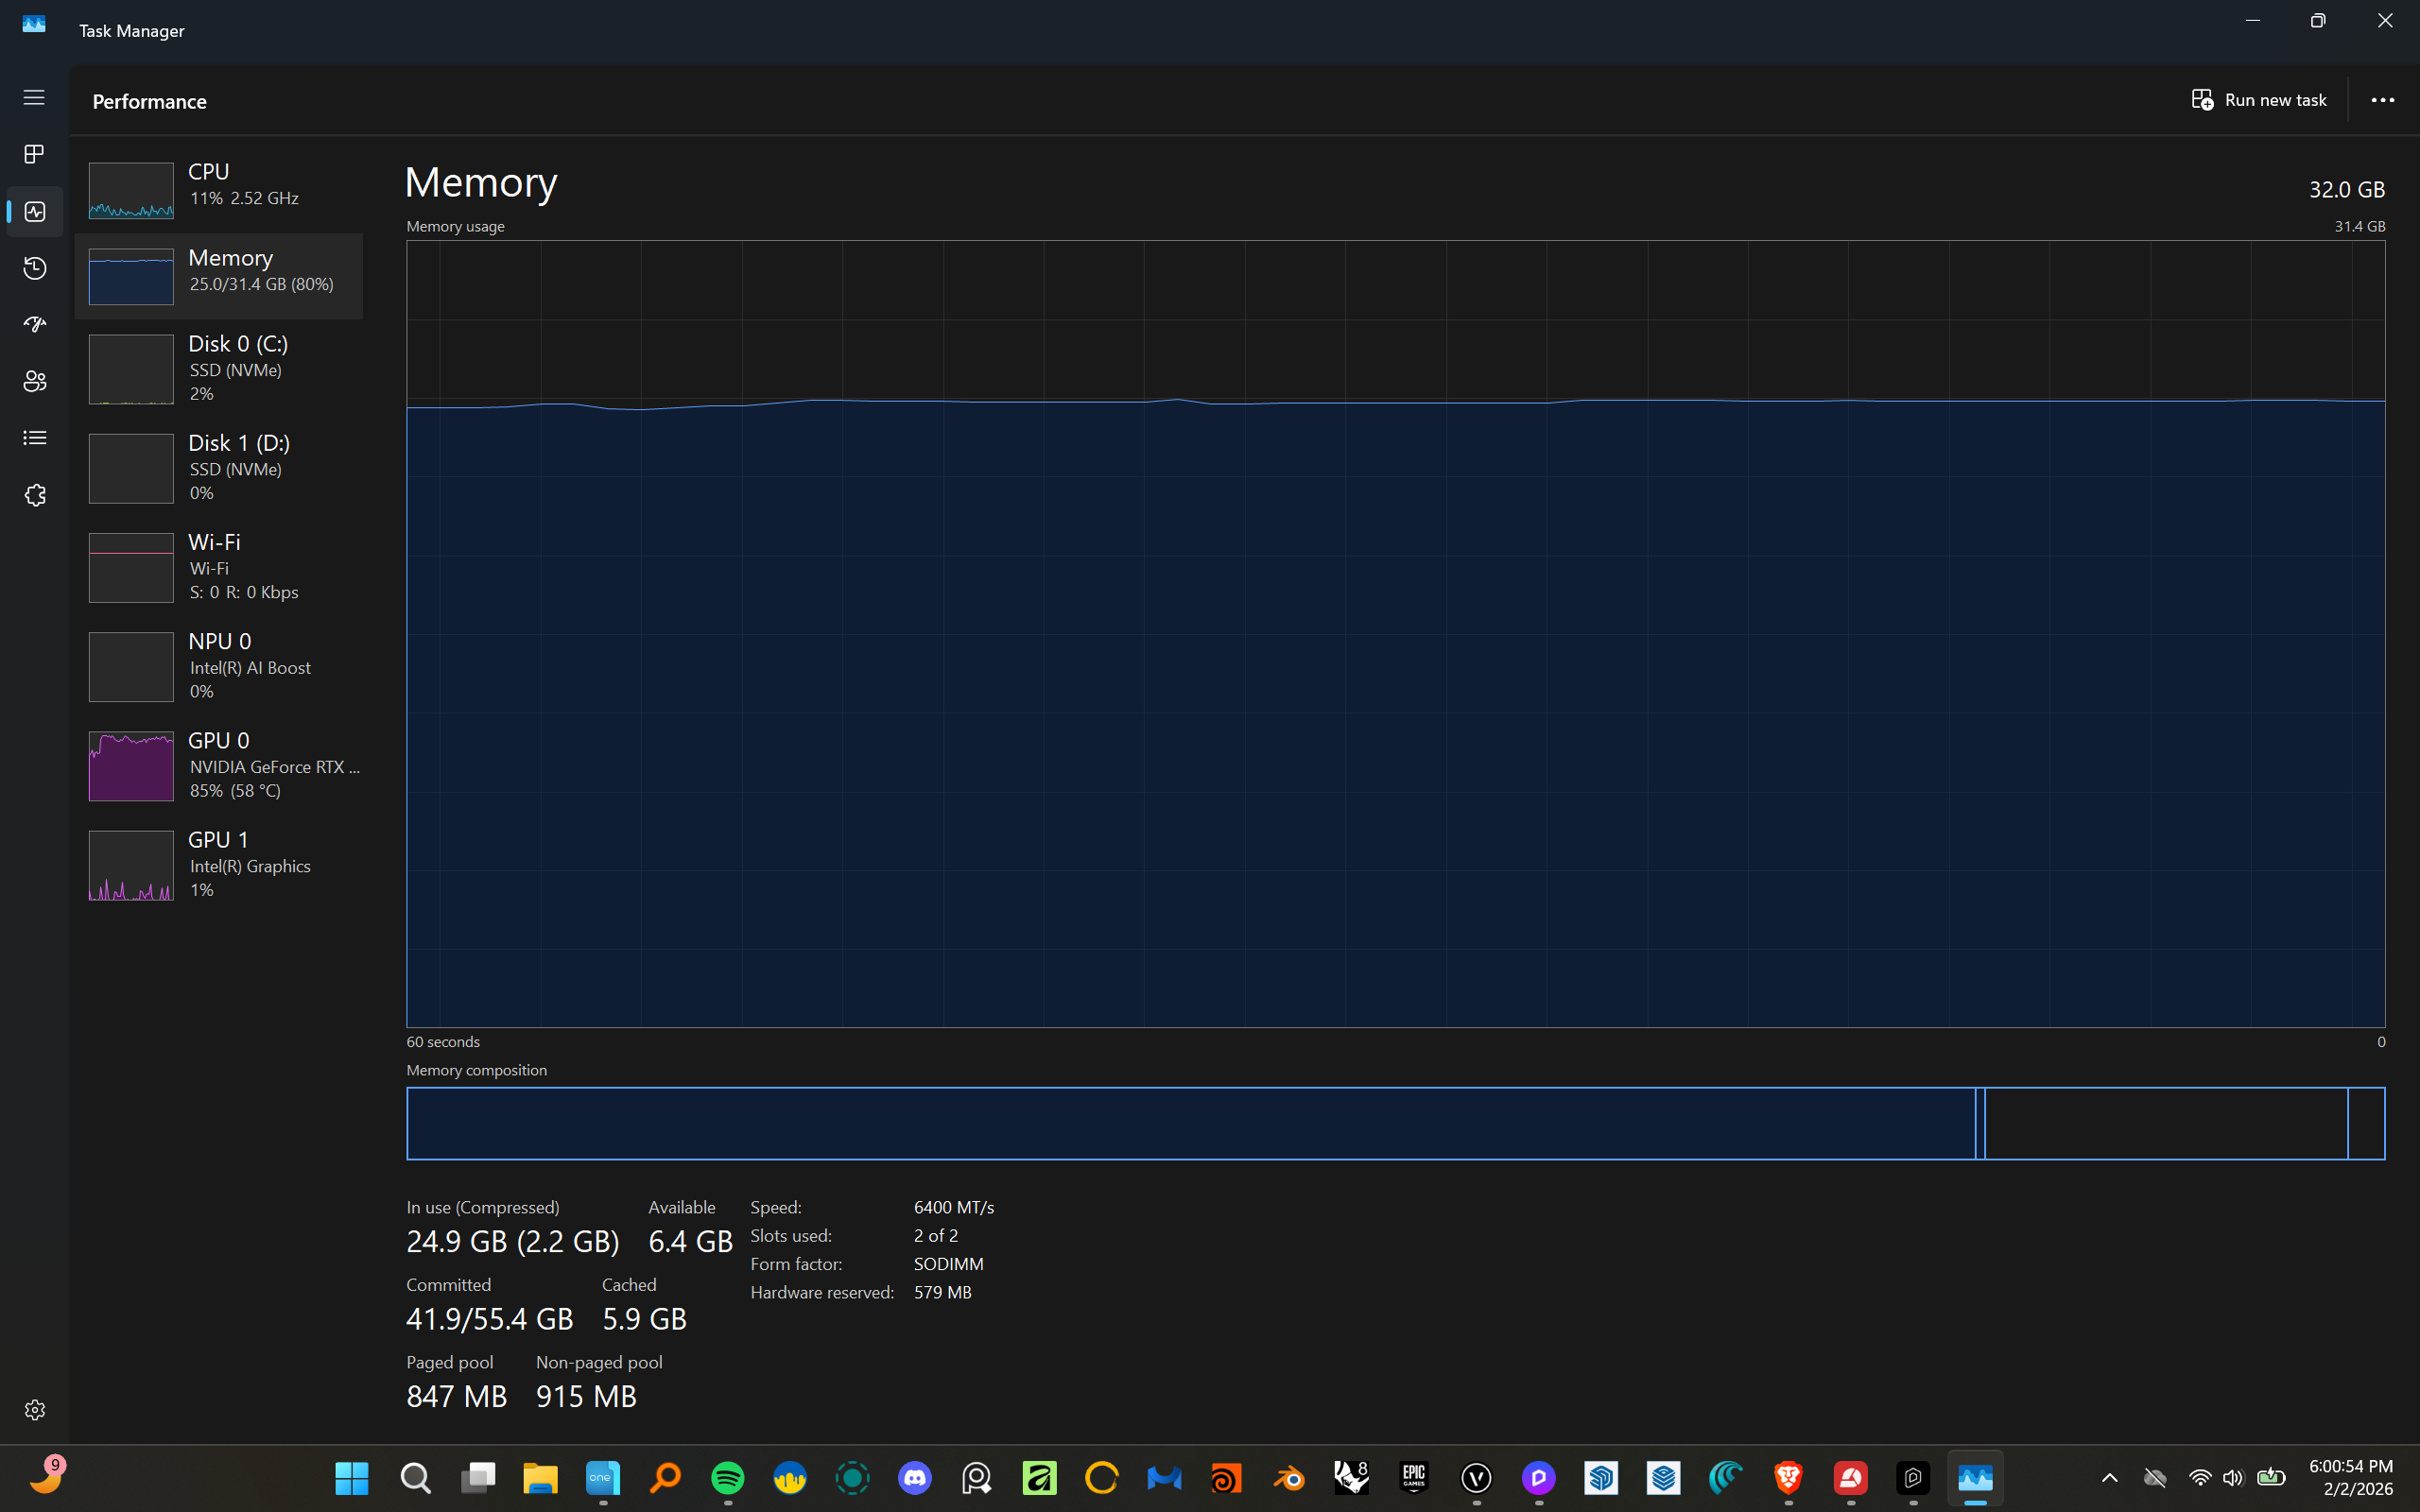Toggle the hamburger navigation menu

[x=34, y=97]
